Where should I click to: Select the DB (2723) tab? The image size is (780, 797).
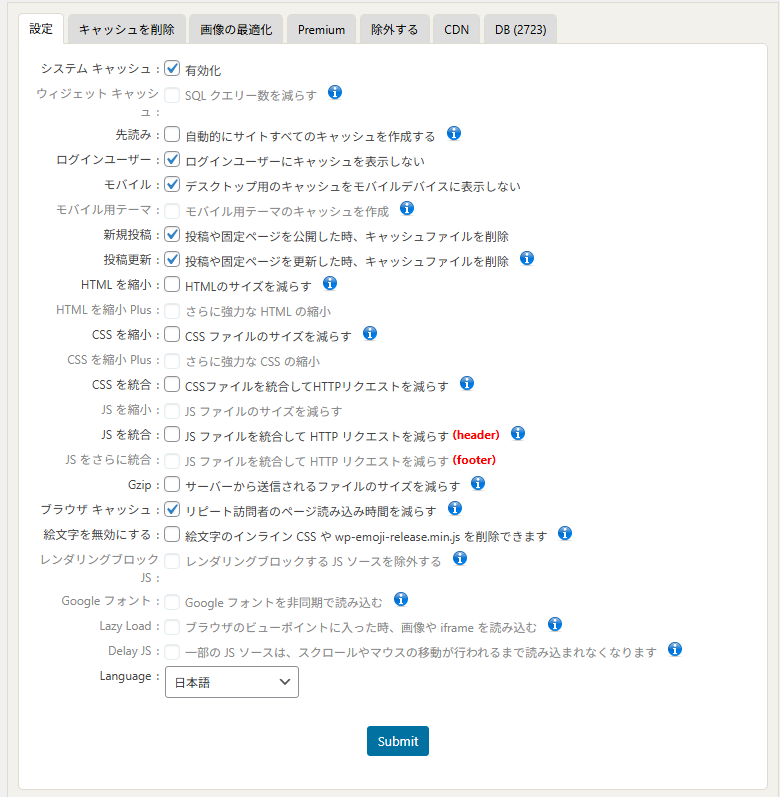[520, 29]
